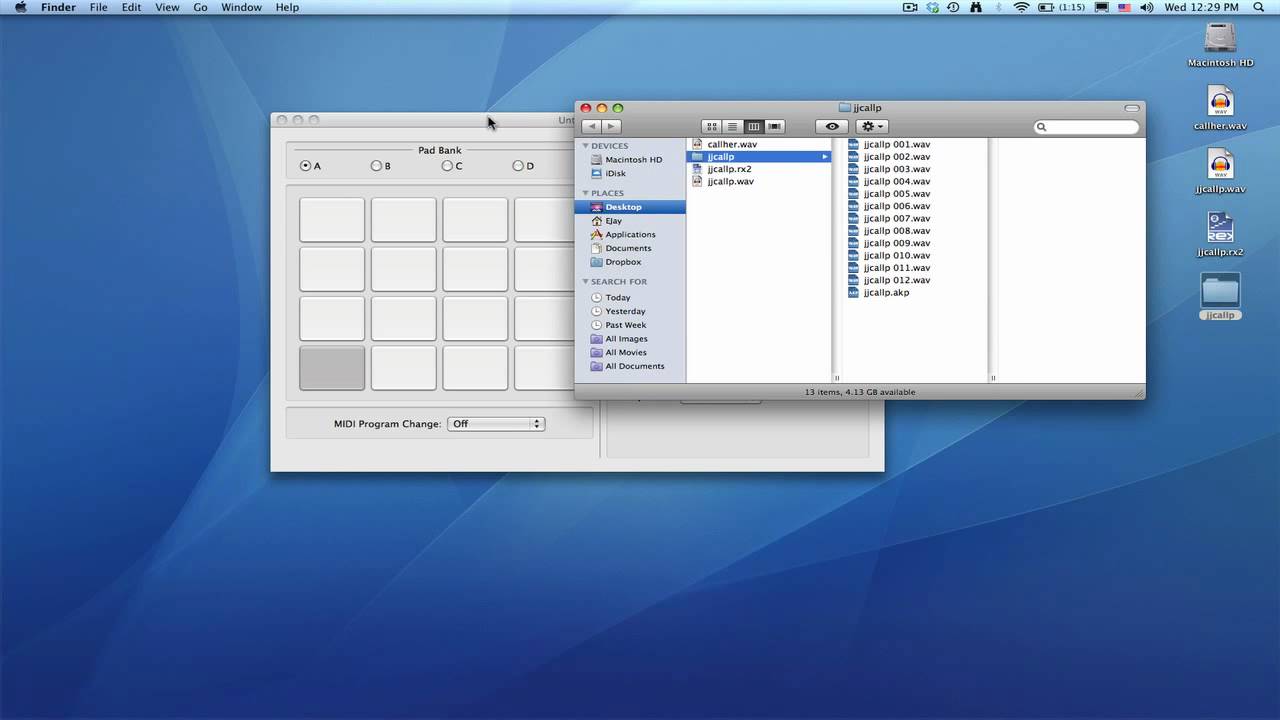This screenshot has width=1280, height=720.
Task: Click the Finder search field
Action: pyautogui.click(x=1087, y=127)
